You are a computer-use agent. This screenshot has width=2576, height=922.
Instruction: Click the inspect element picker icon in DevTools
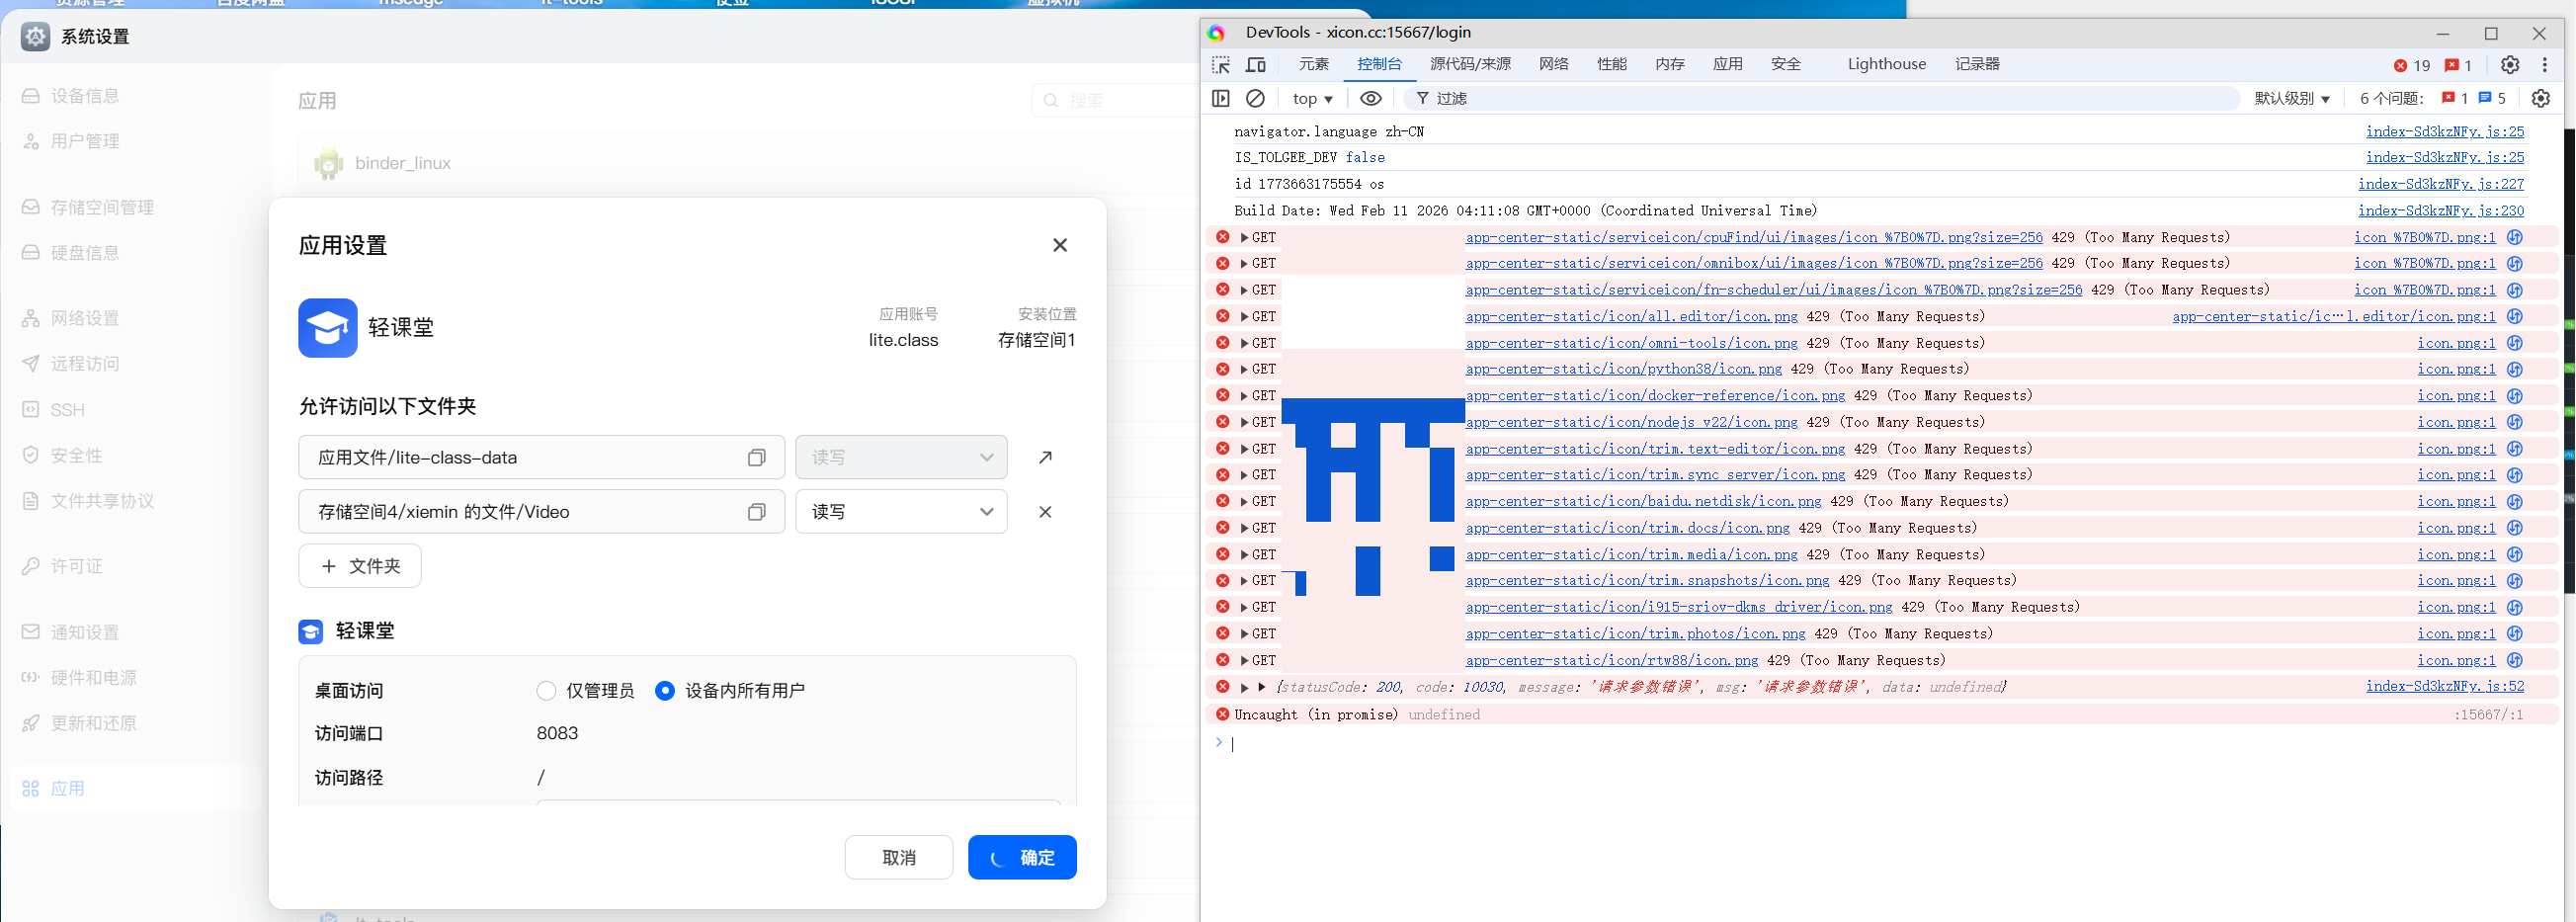pyautogui.click(x=1221, y=65)
